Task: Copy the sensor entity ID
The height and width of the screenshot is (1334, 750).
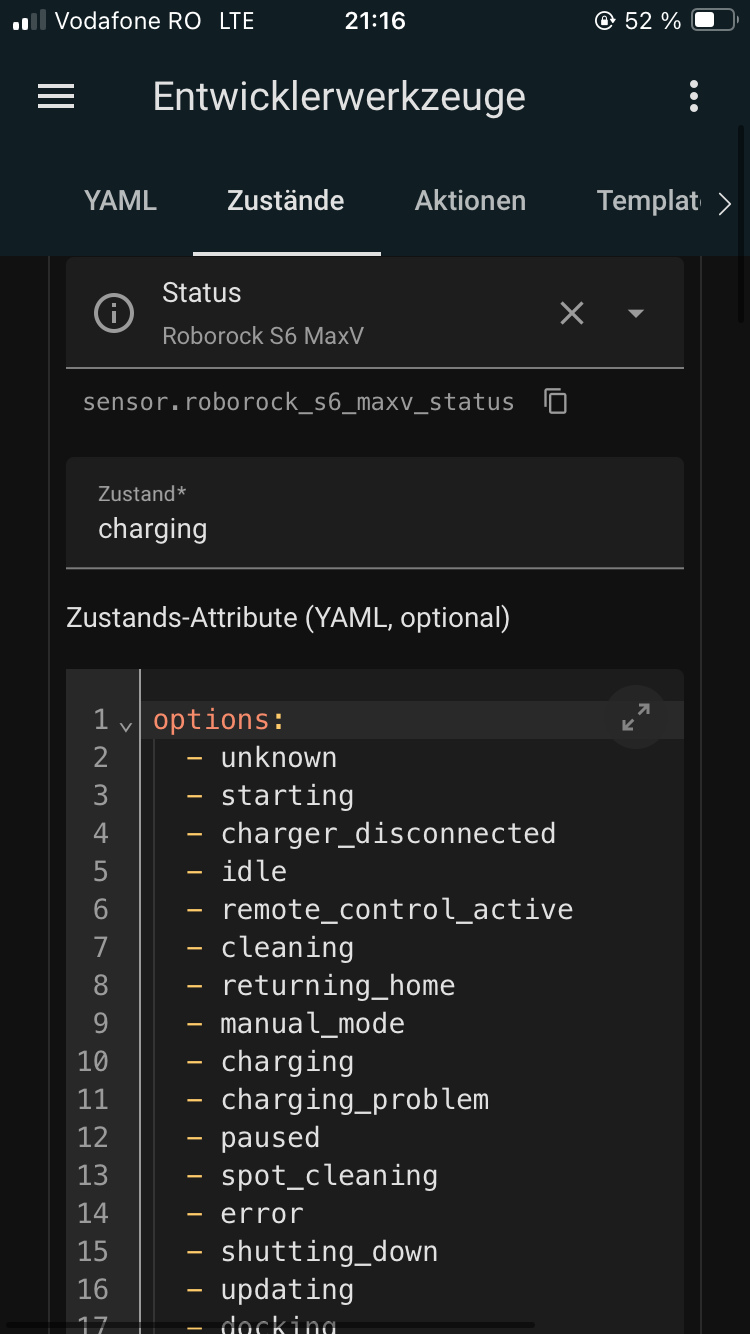Action: click(x=556, y=402)
